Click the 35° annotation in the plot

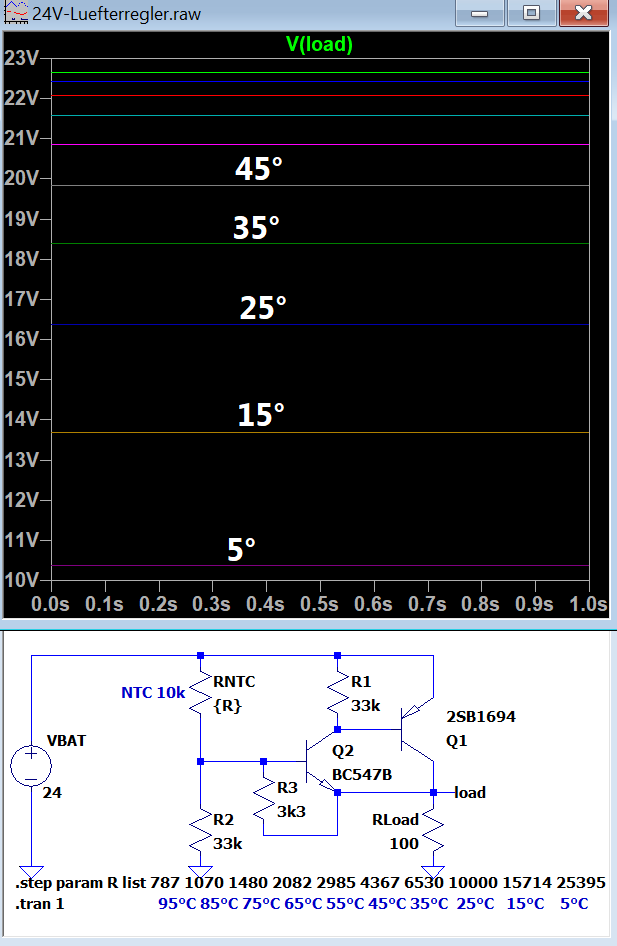tap(256, 227)
